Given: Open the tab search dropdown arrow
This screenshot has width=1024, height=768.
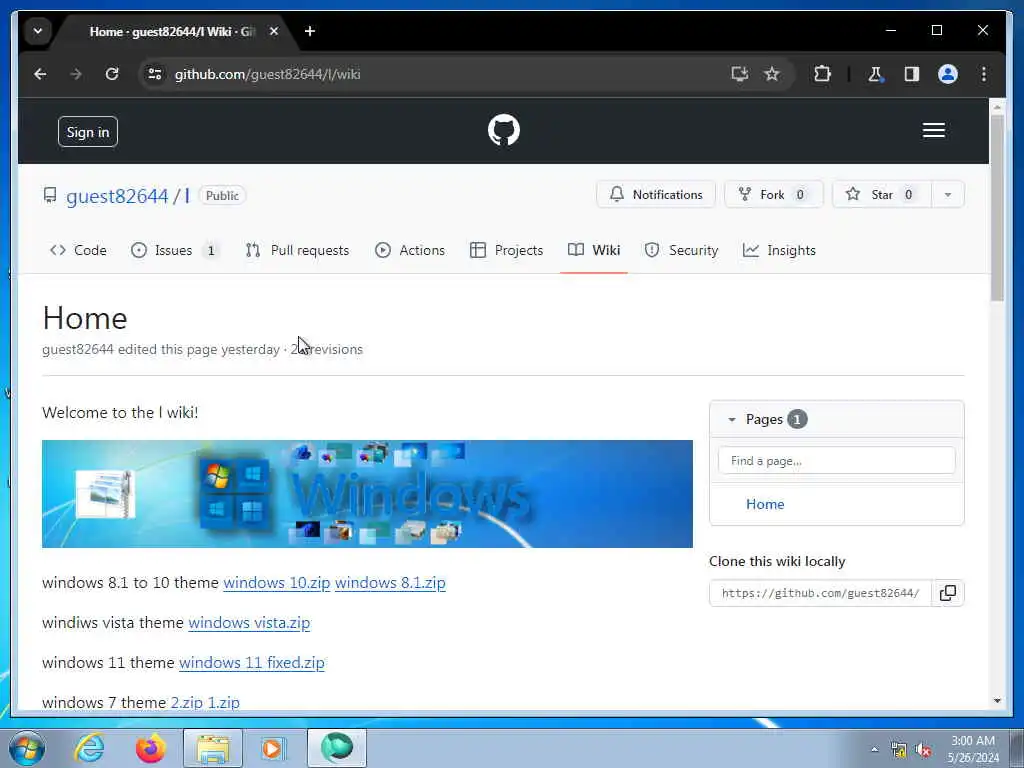Looking at the screenshot, I should pos(38,31).
